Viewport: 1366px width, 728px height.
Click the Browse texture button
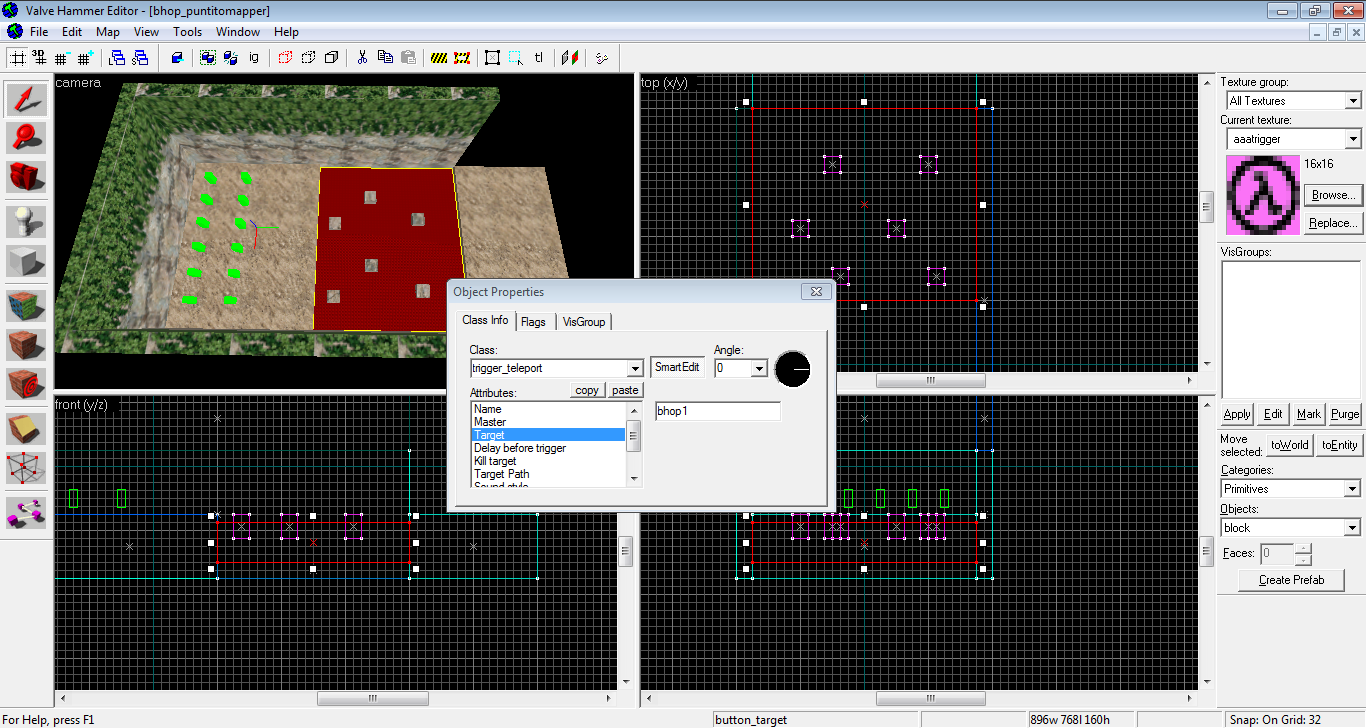tap(1333, 195)
